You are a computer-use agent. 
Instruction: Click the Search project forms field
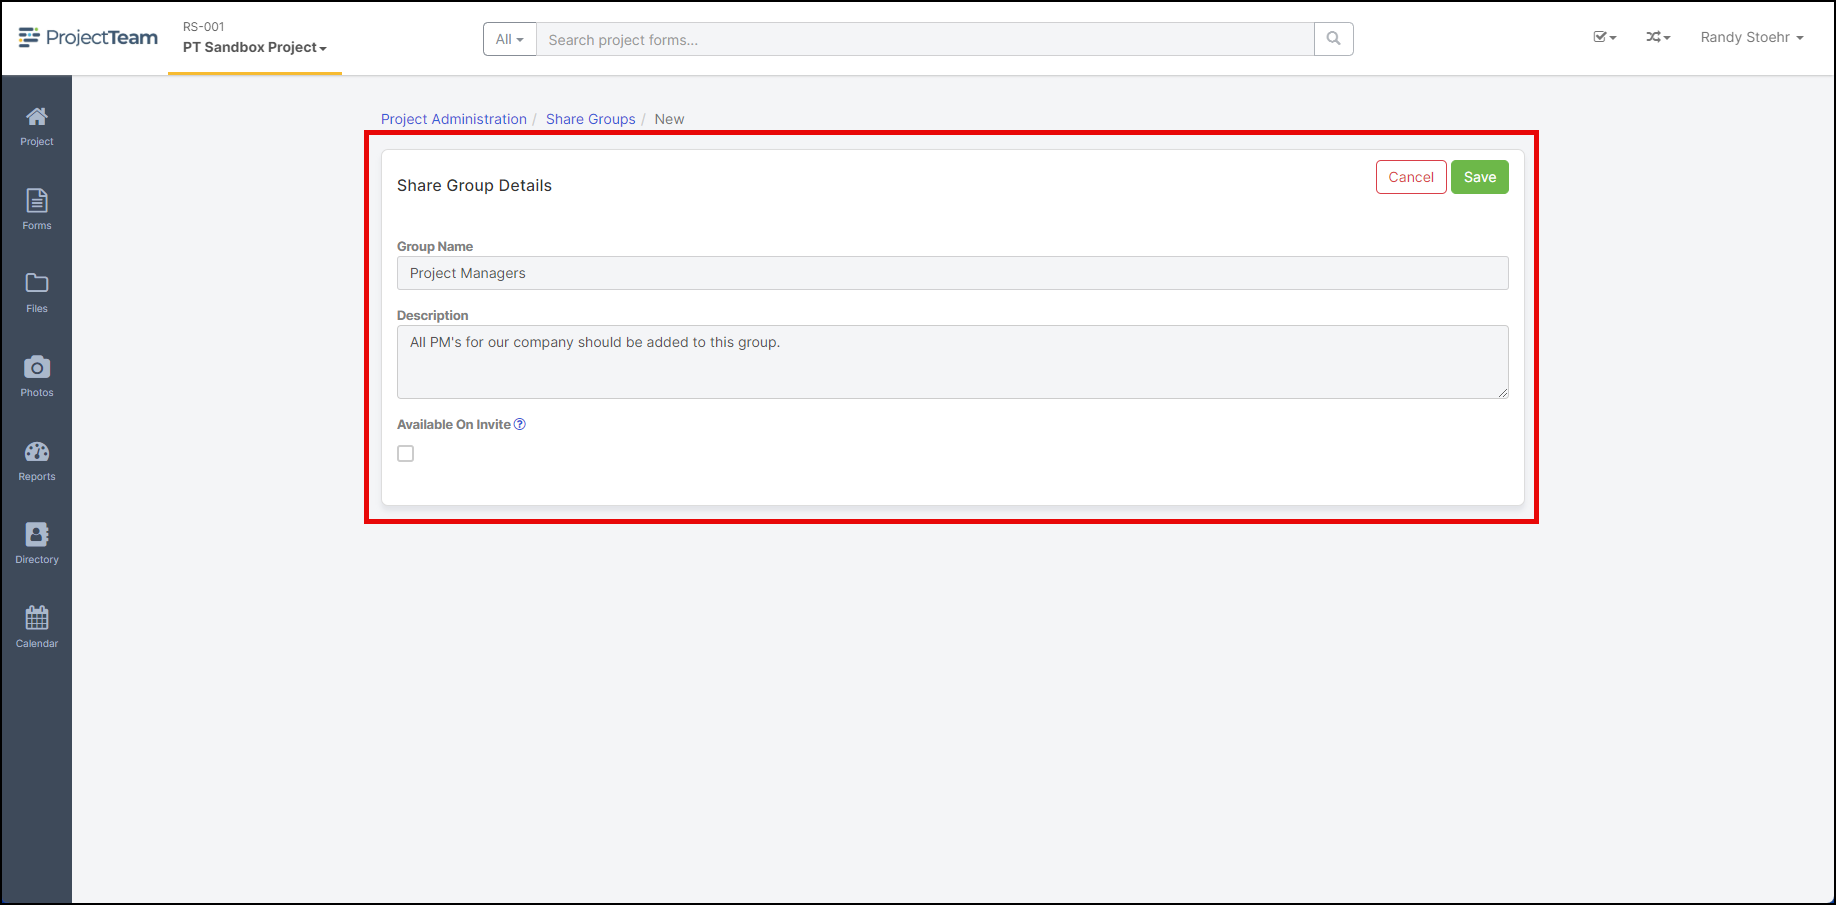[x=925, y=39]
